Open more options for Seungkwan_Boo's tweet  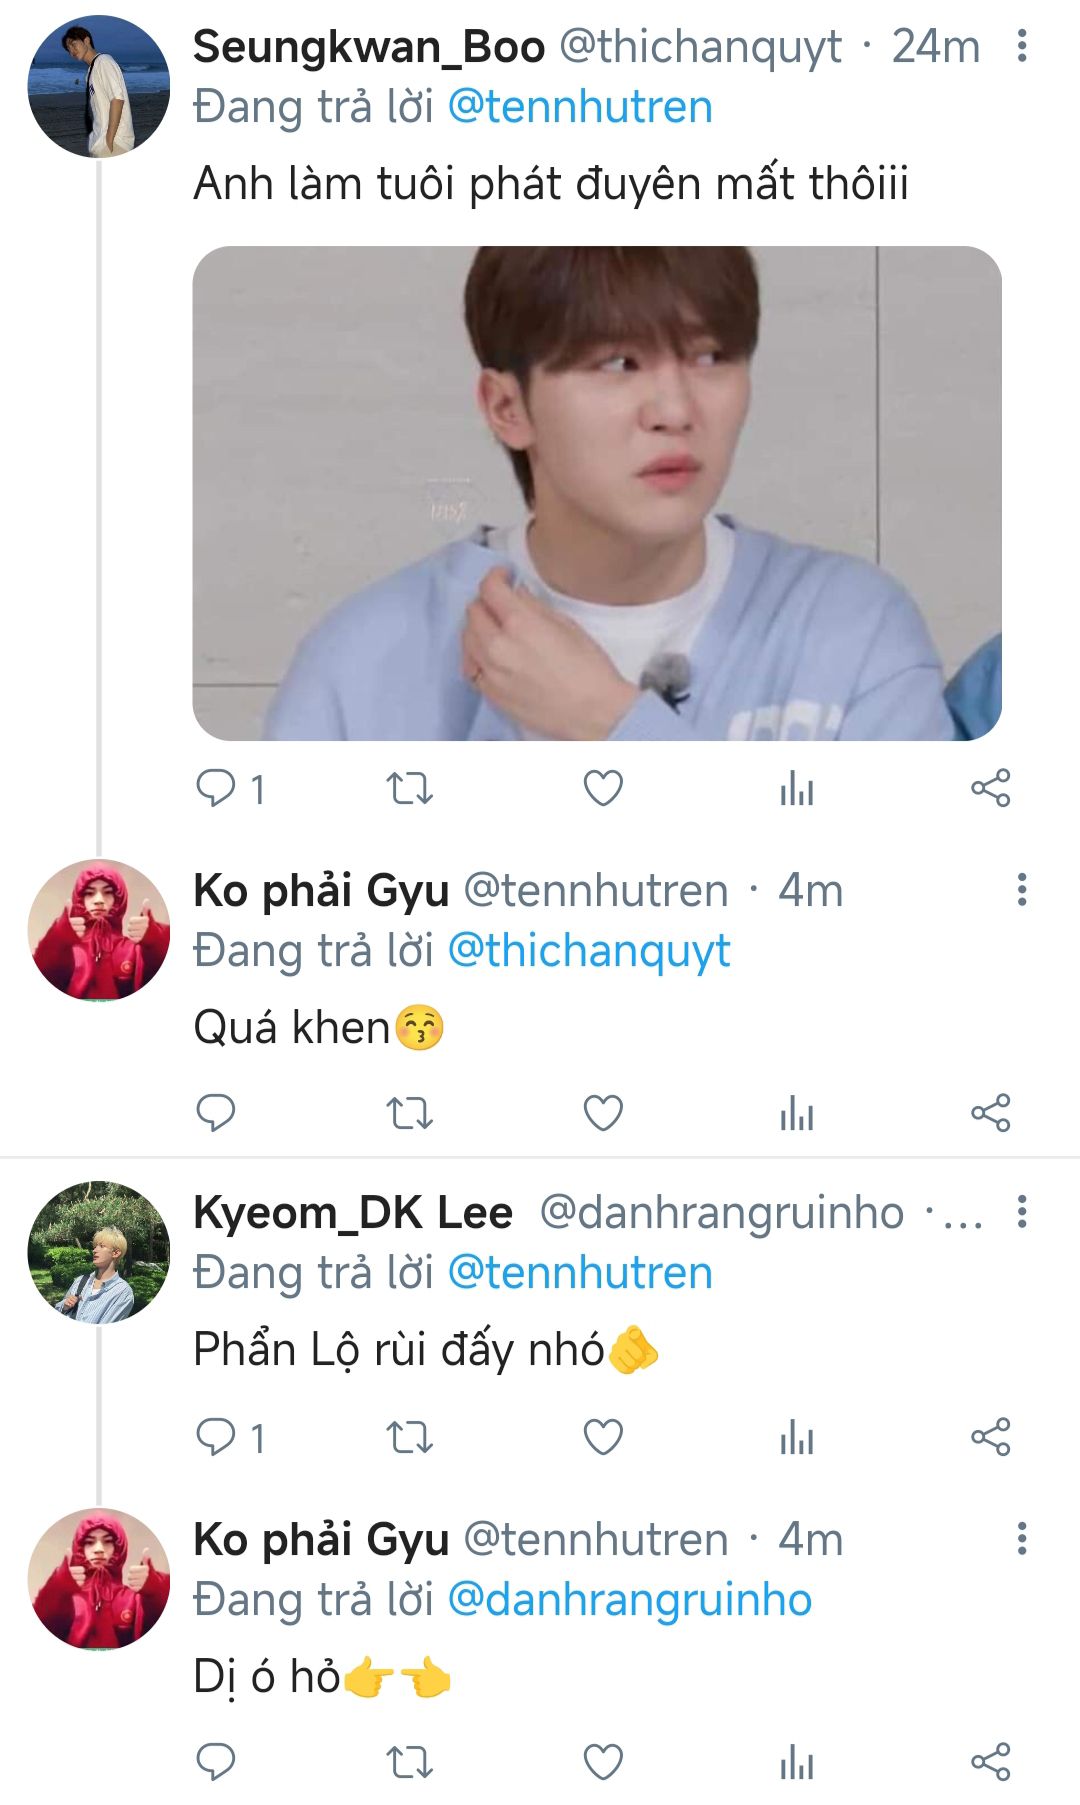click(x=1021, y=46)
